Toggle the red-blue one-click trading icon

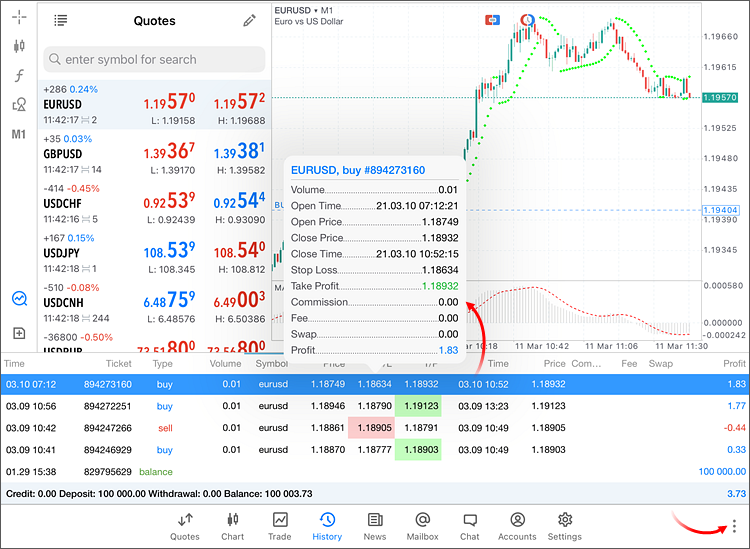(492, 20)
